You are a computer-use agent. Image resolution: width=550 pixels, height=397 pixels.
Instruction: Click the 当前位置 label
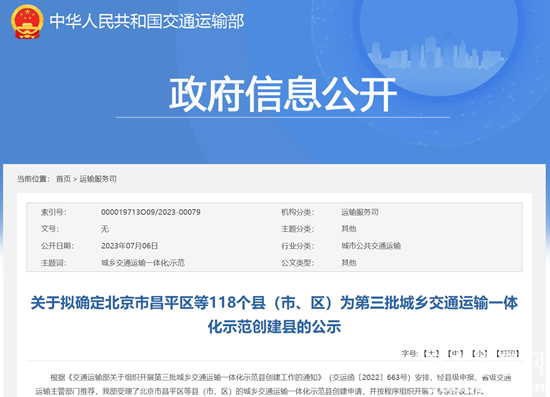[x=34, y=179]
